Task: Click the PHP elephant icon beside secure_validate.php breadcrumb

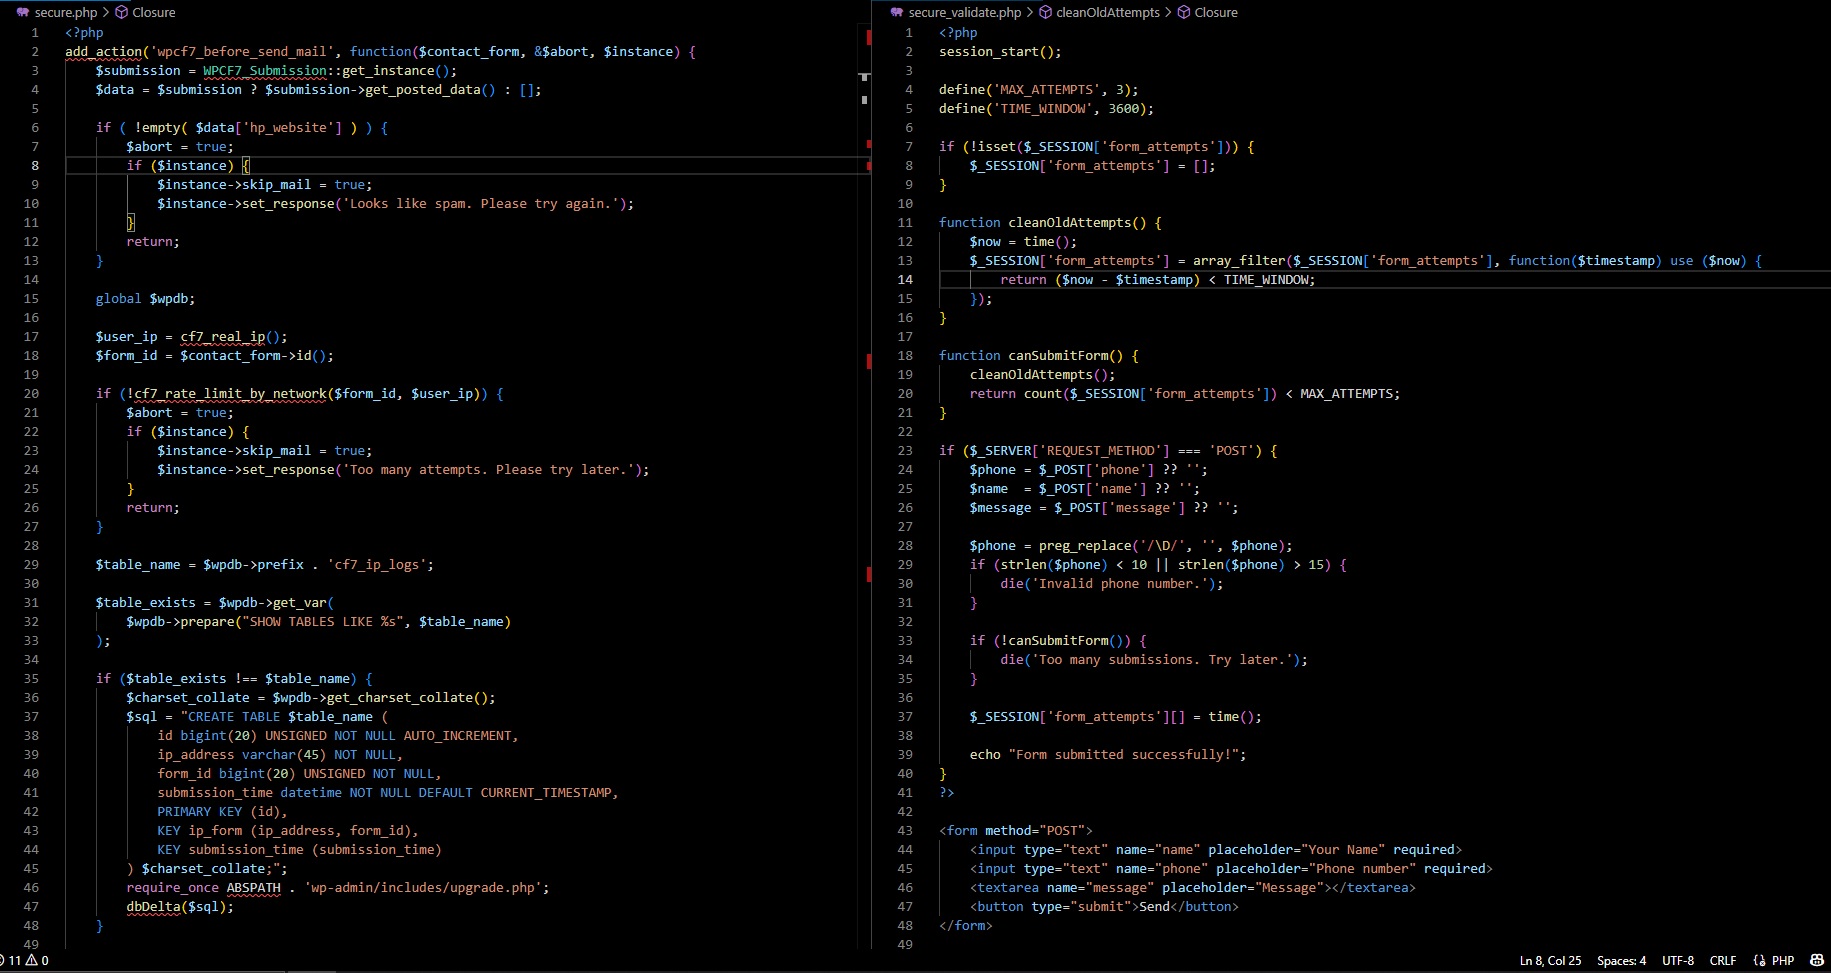Action: [895, 12]
